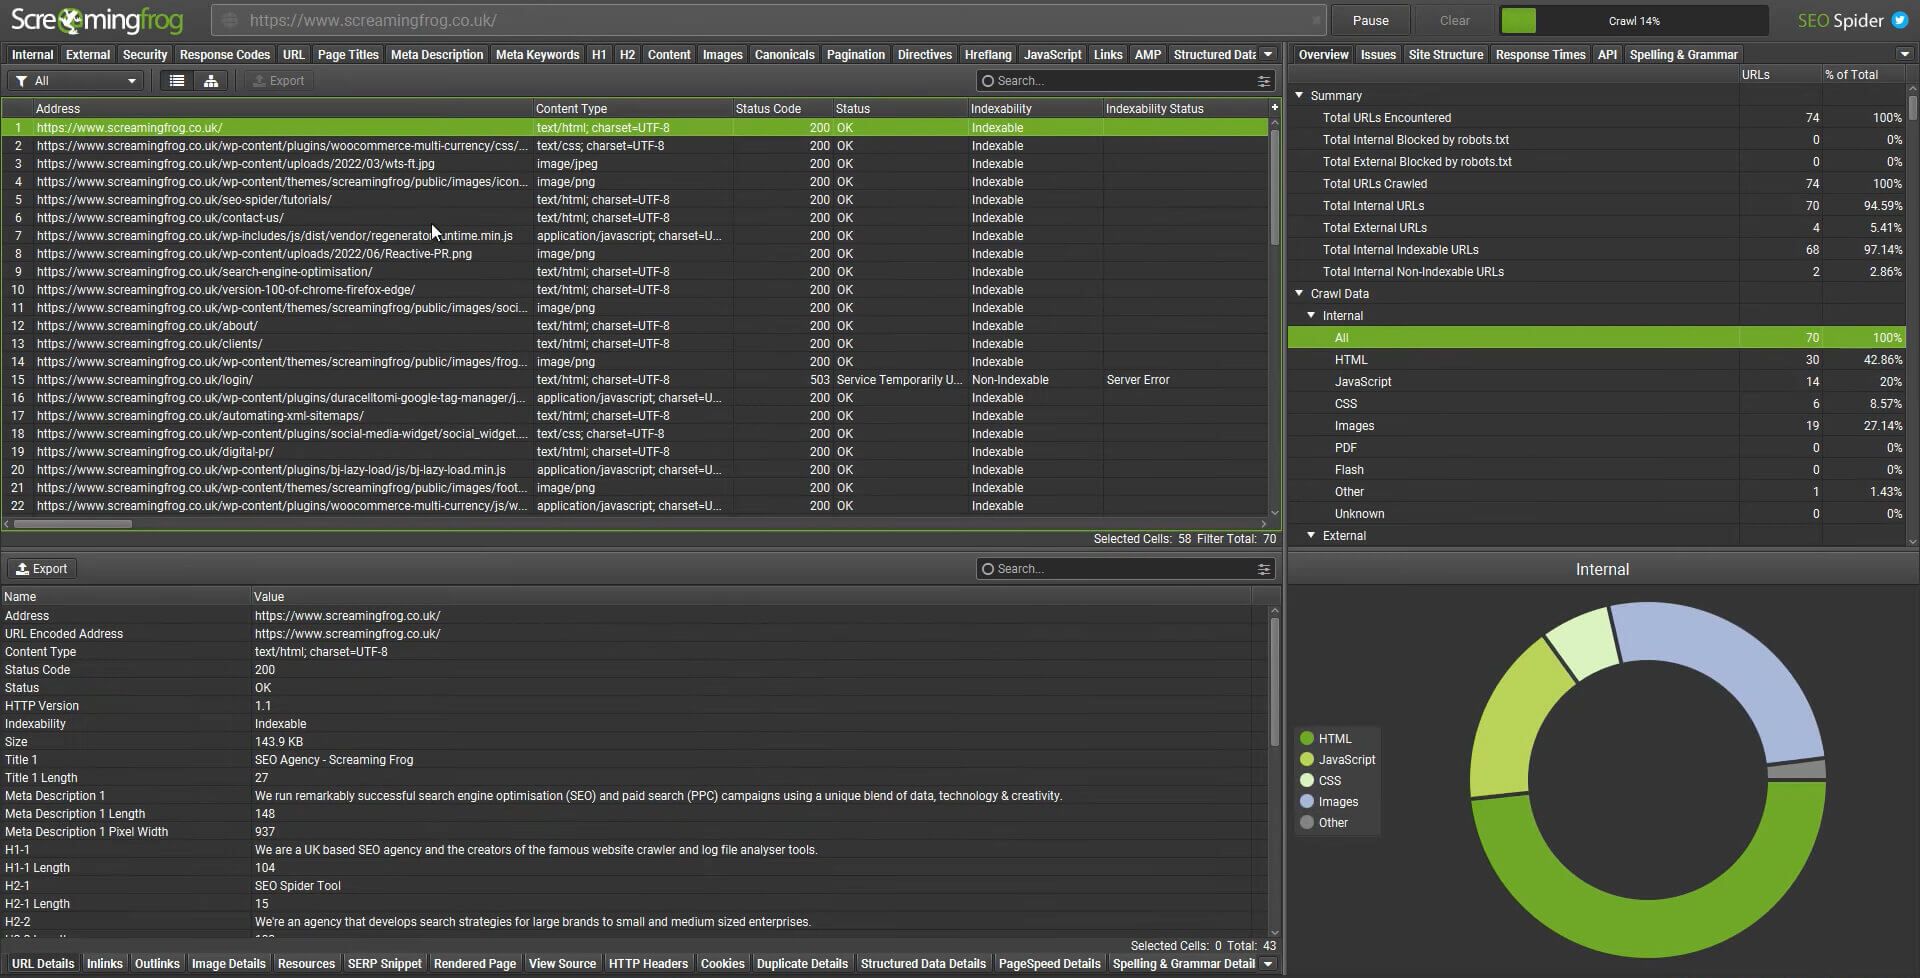Click Export button in top toolbar

(278, 81)
